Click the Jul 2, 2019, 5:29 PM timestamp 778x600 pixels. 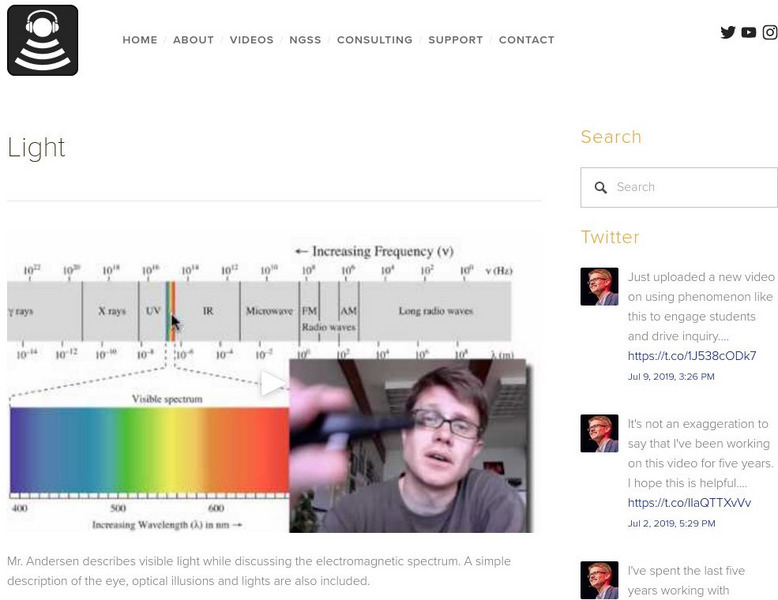pyautogui.click(x=671, y=524)
